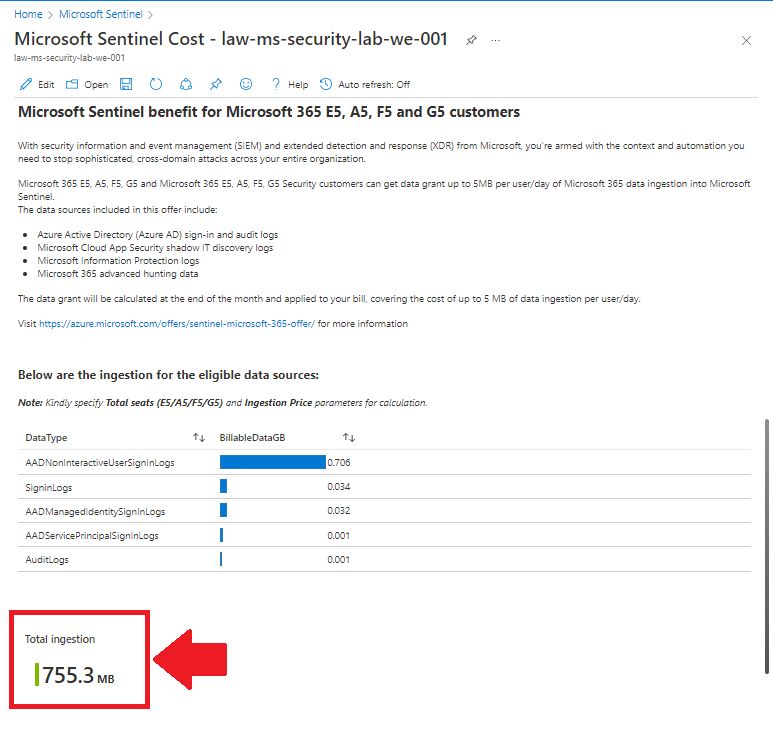Close the Microsoft Sentinel Cost blade
This screenshot has height=745, width=773.
pyautogui.click(x=746, y=40)
